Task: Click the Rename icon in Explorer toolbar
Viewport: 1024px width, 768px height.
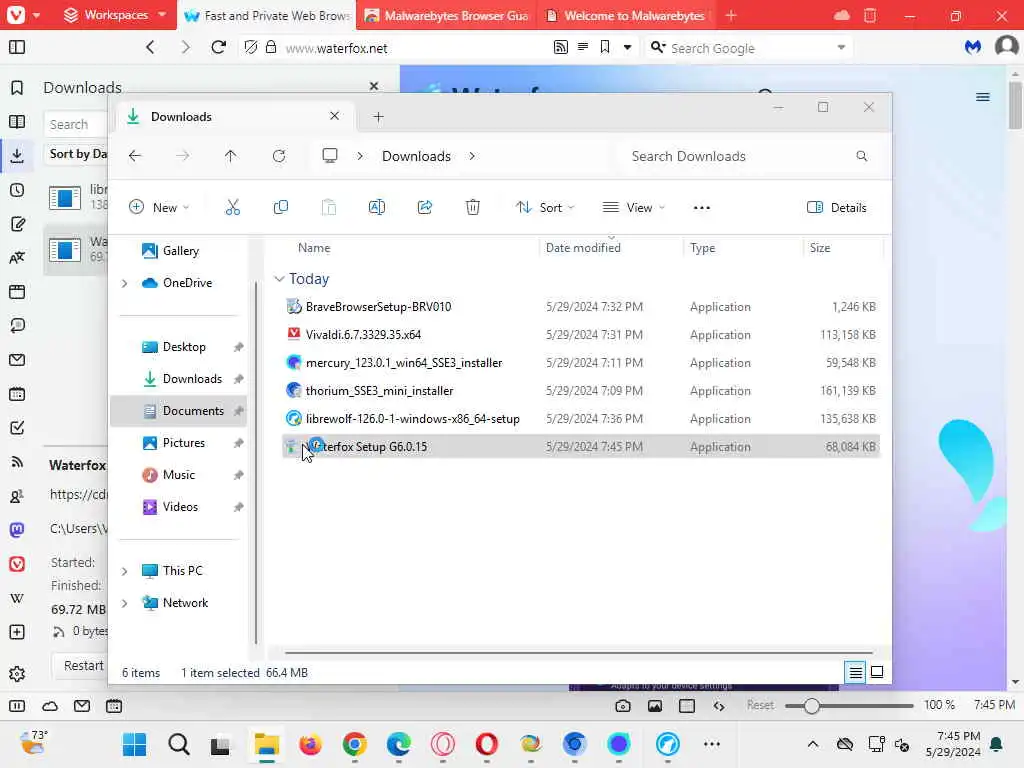Action: 377,208
